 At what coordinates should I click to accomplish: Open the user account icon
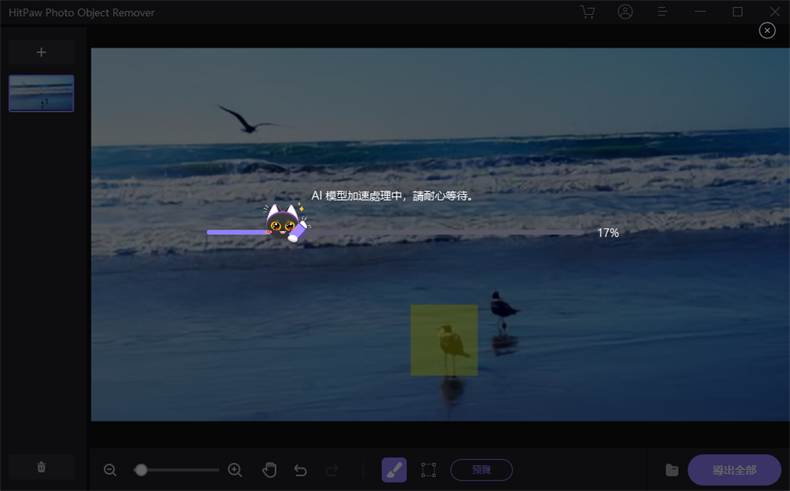pyautogui.click(x=625, y=12)
